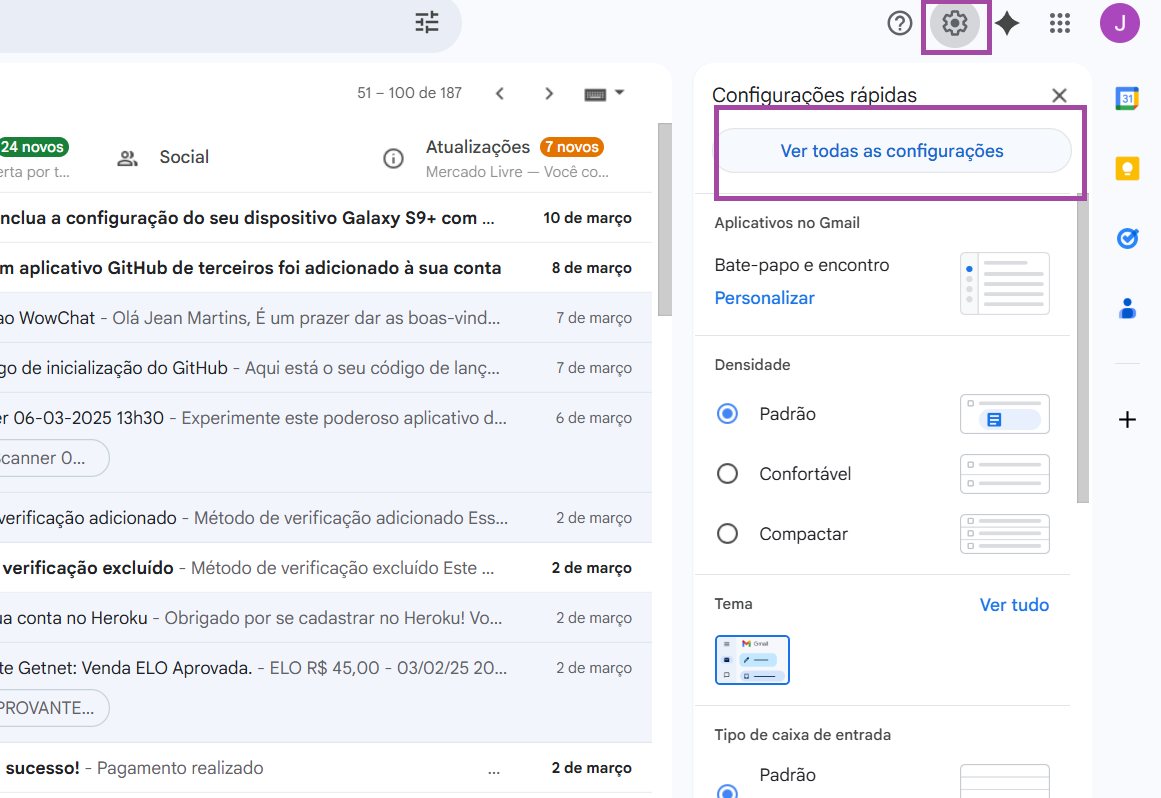Open Google Tasks in side panel

pos(1127,239)
